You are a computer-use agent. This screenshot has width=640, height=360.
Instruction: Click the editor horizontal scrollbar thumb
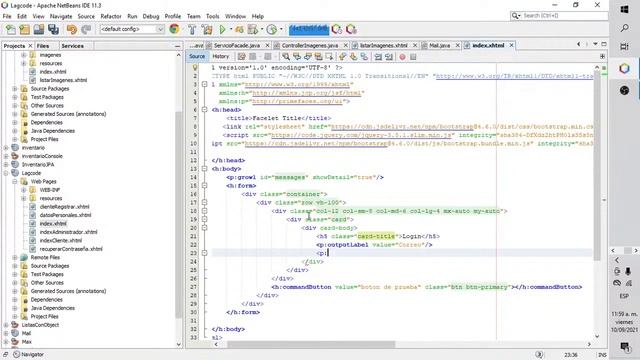pos(311,344)
